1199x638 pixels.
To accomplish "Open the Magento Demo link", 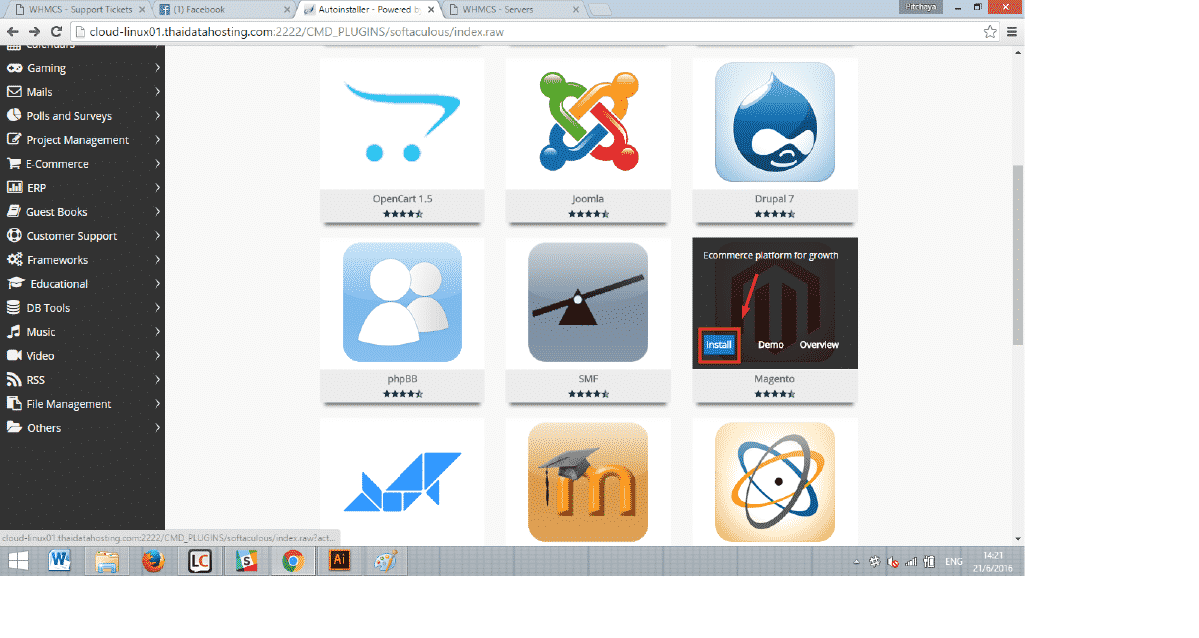I will pos(770,345).
